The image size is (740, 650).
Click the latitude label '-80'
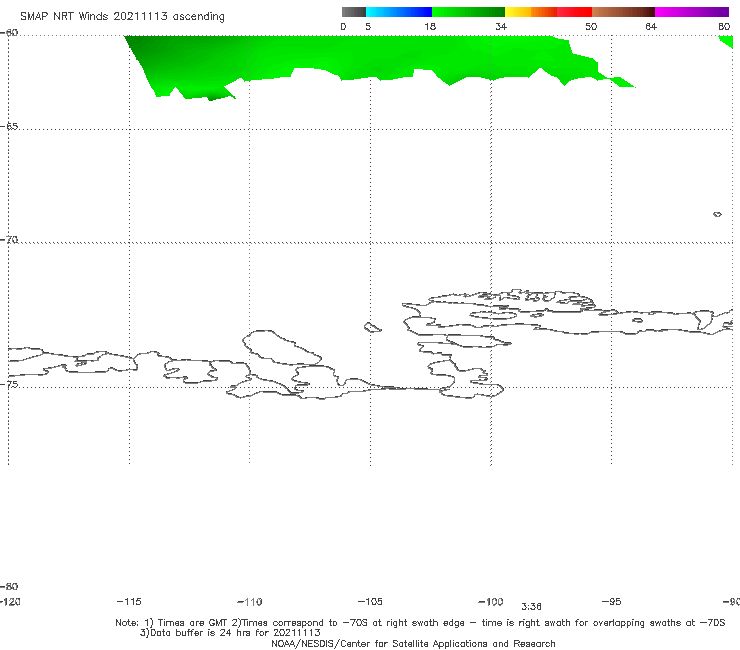[9, 586]
